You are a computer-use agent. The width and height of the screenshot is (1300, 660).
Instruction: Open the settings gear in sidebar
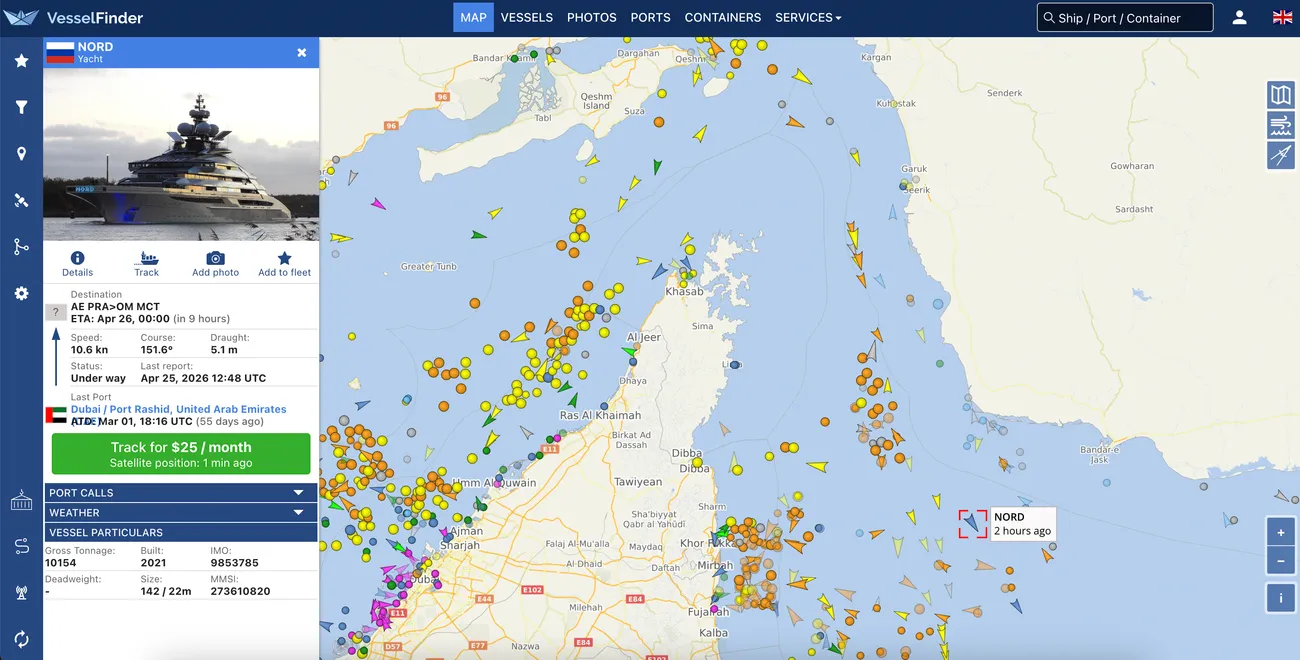pos(21,293)
